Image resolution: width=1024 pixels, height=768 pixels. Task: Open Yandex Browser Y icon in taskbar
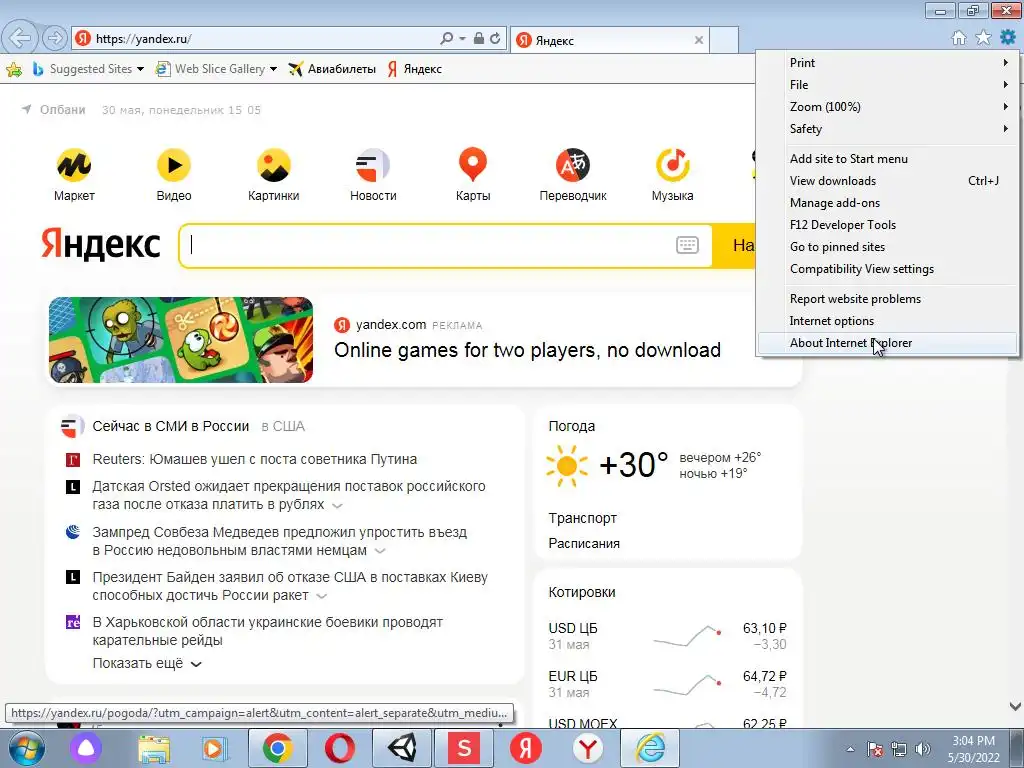588,748
